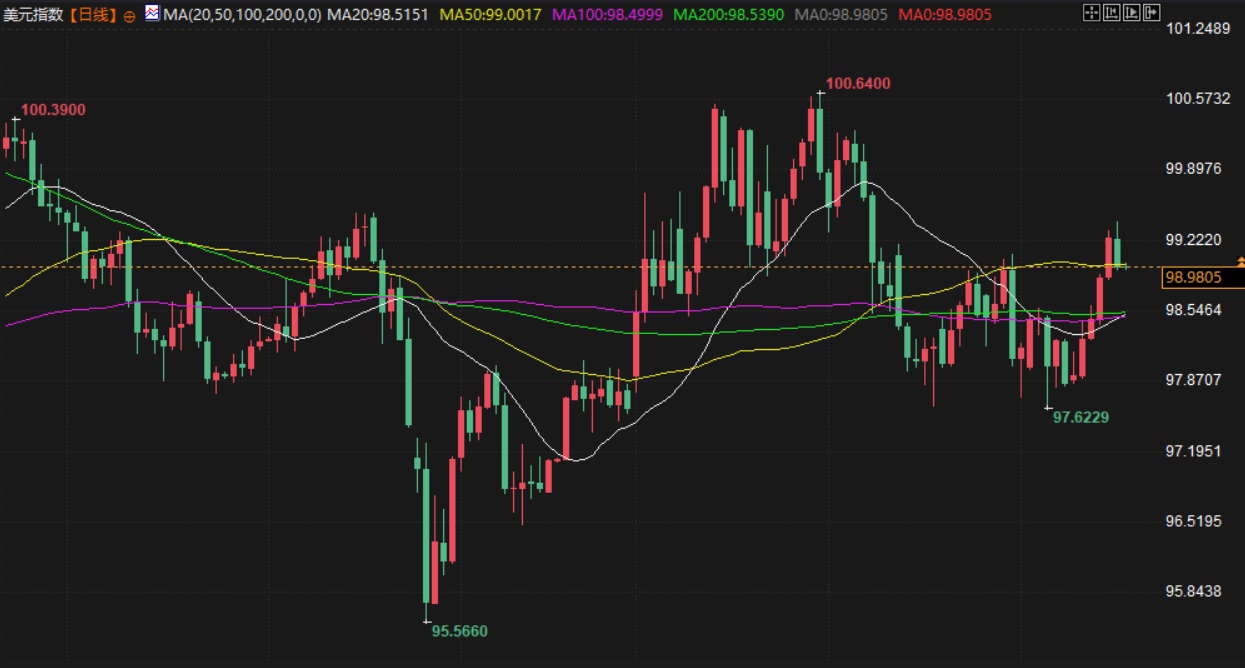
Task: Switch the 【日线】 period label
Action: [x=92, y=15]
